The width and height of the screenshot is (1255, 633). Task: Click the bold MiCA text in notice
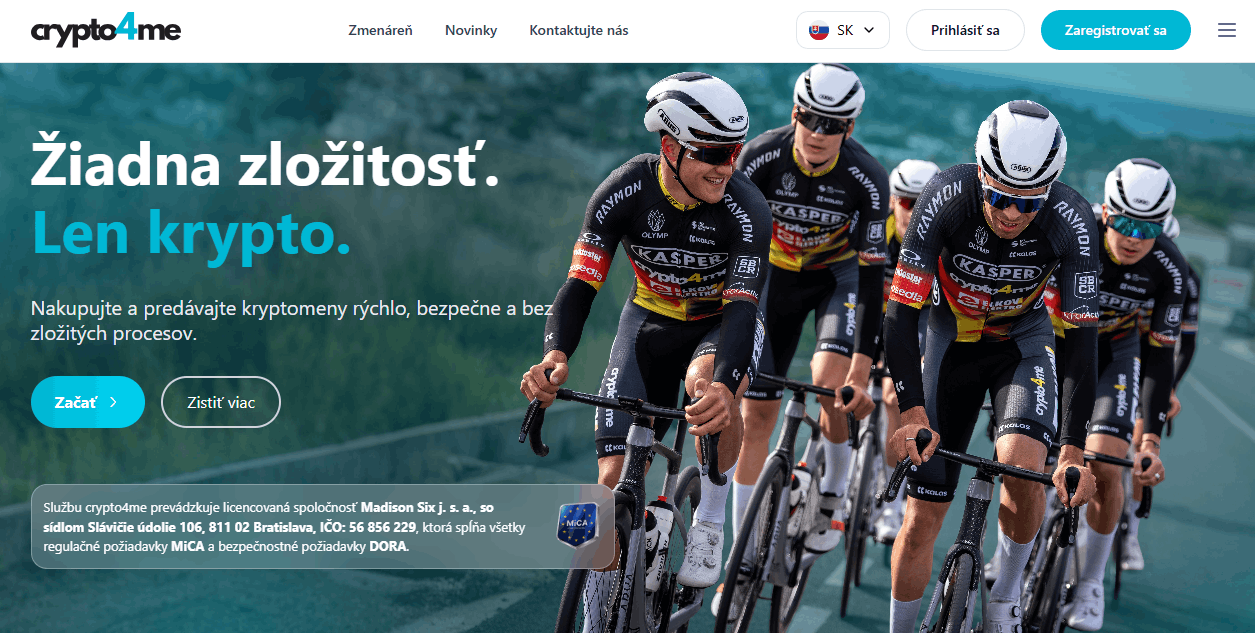click(x=188, y=547)
